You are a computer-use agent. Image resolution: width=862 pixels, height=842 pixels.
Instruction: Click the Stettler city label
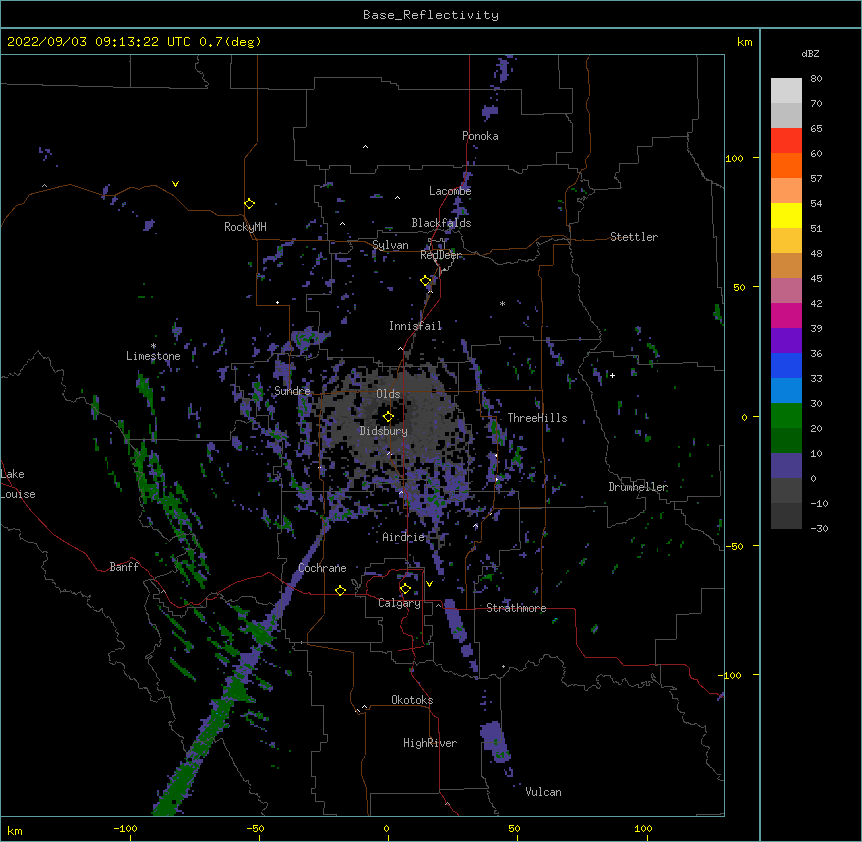tap(634, 237)
